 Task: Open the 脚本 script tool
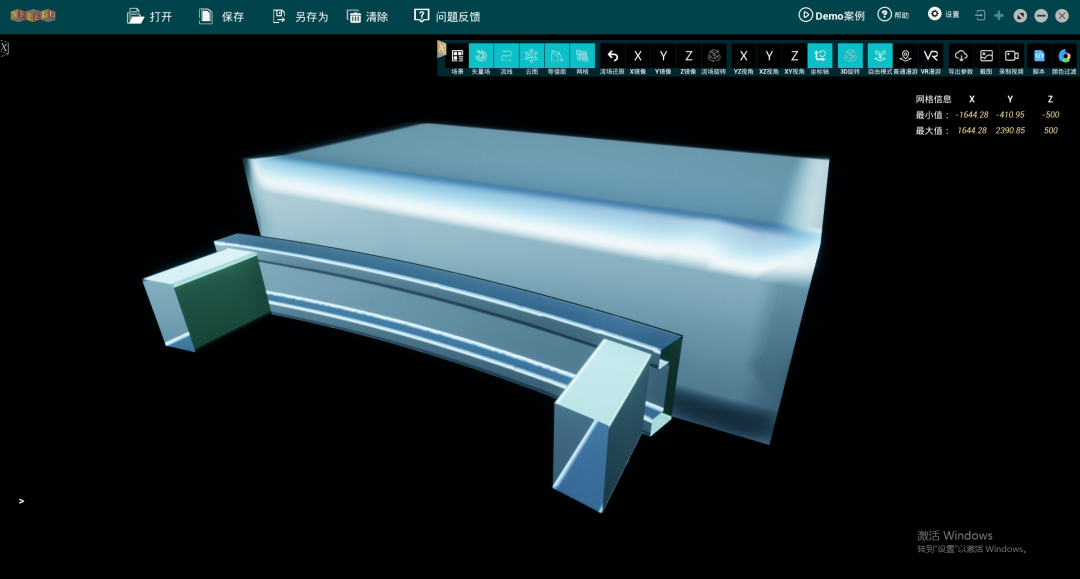click(x=1039, y=60)
